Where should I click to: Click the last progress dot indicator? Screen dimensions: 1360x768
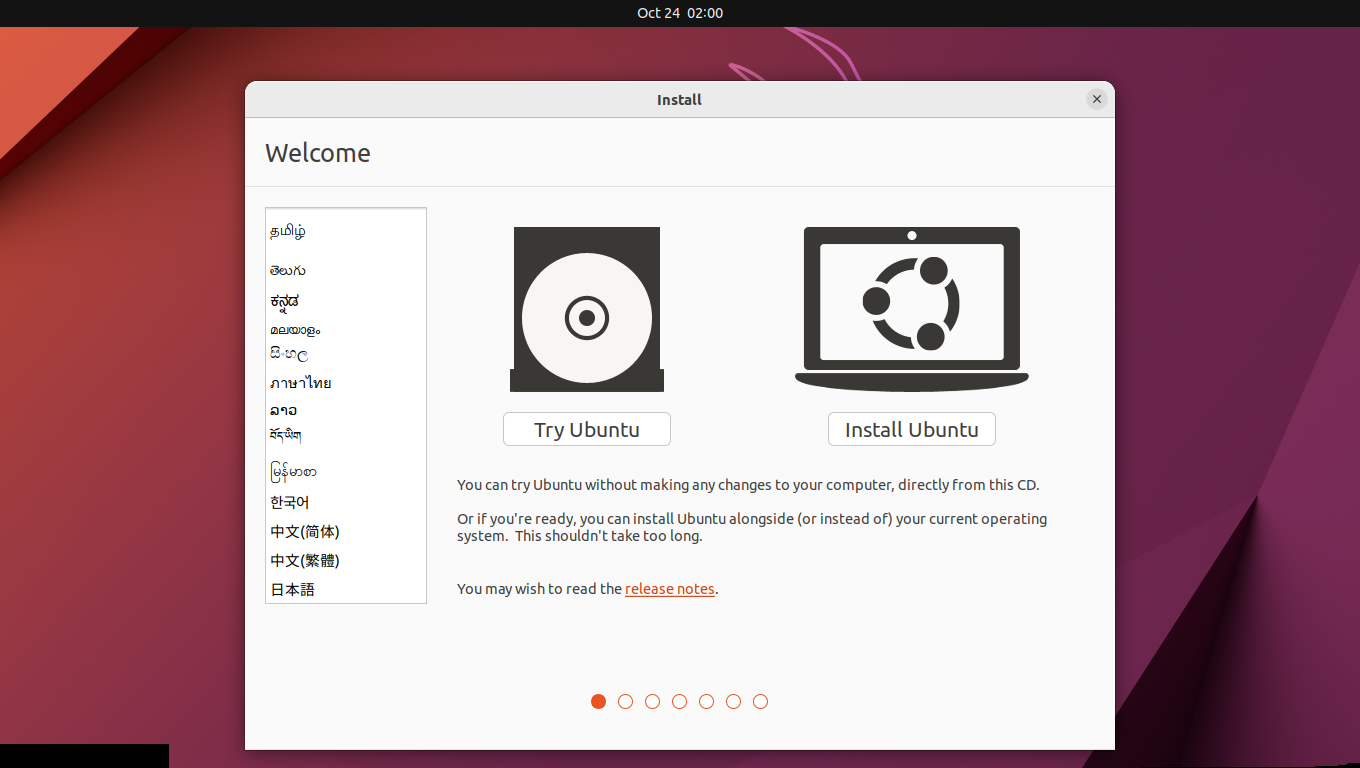(x=760, y=701)
